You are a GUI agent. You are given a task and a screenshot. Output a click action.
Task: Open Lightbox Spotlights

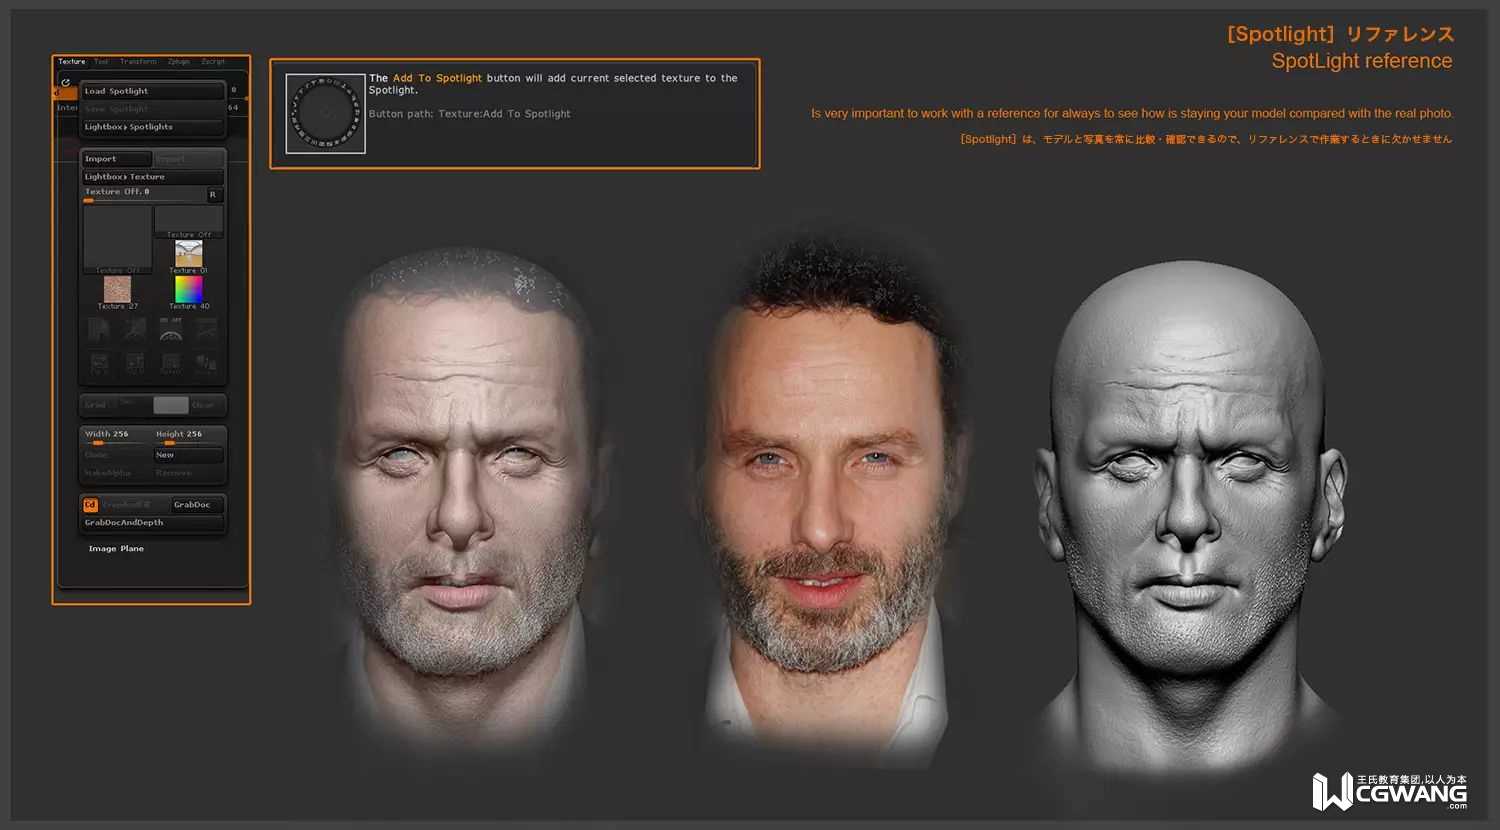point(152,127)
